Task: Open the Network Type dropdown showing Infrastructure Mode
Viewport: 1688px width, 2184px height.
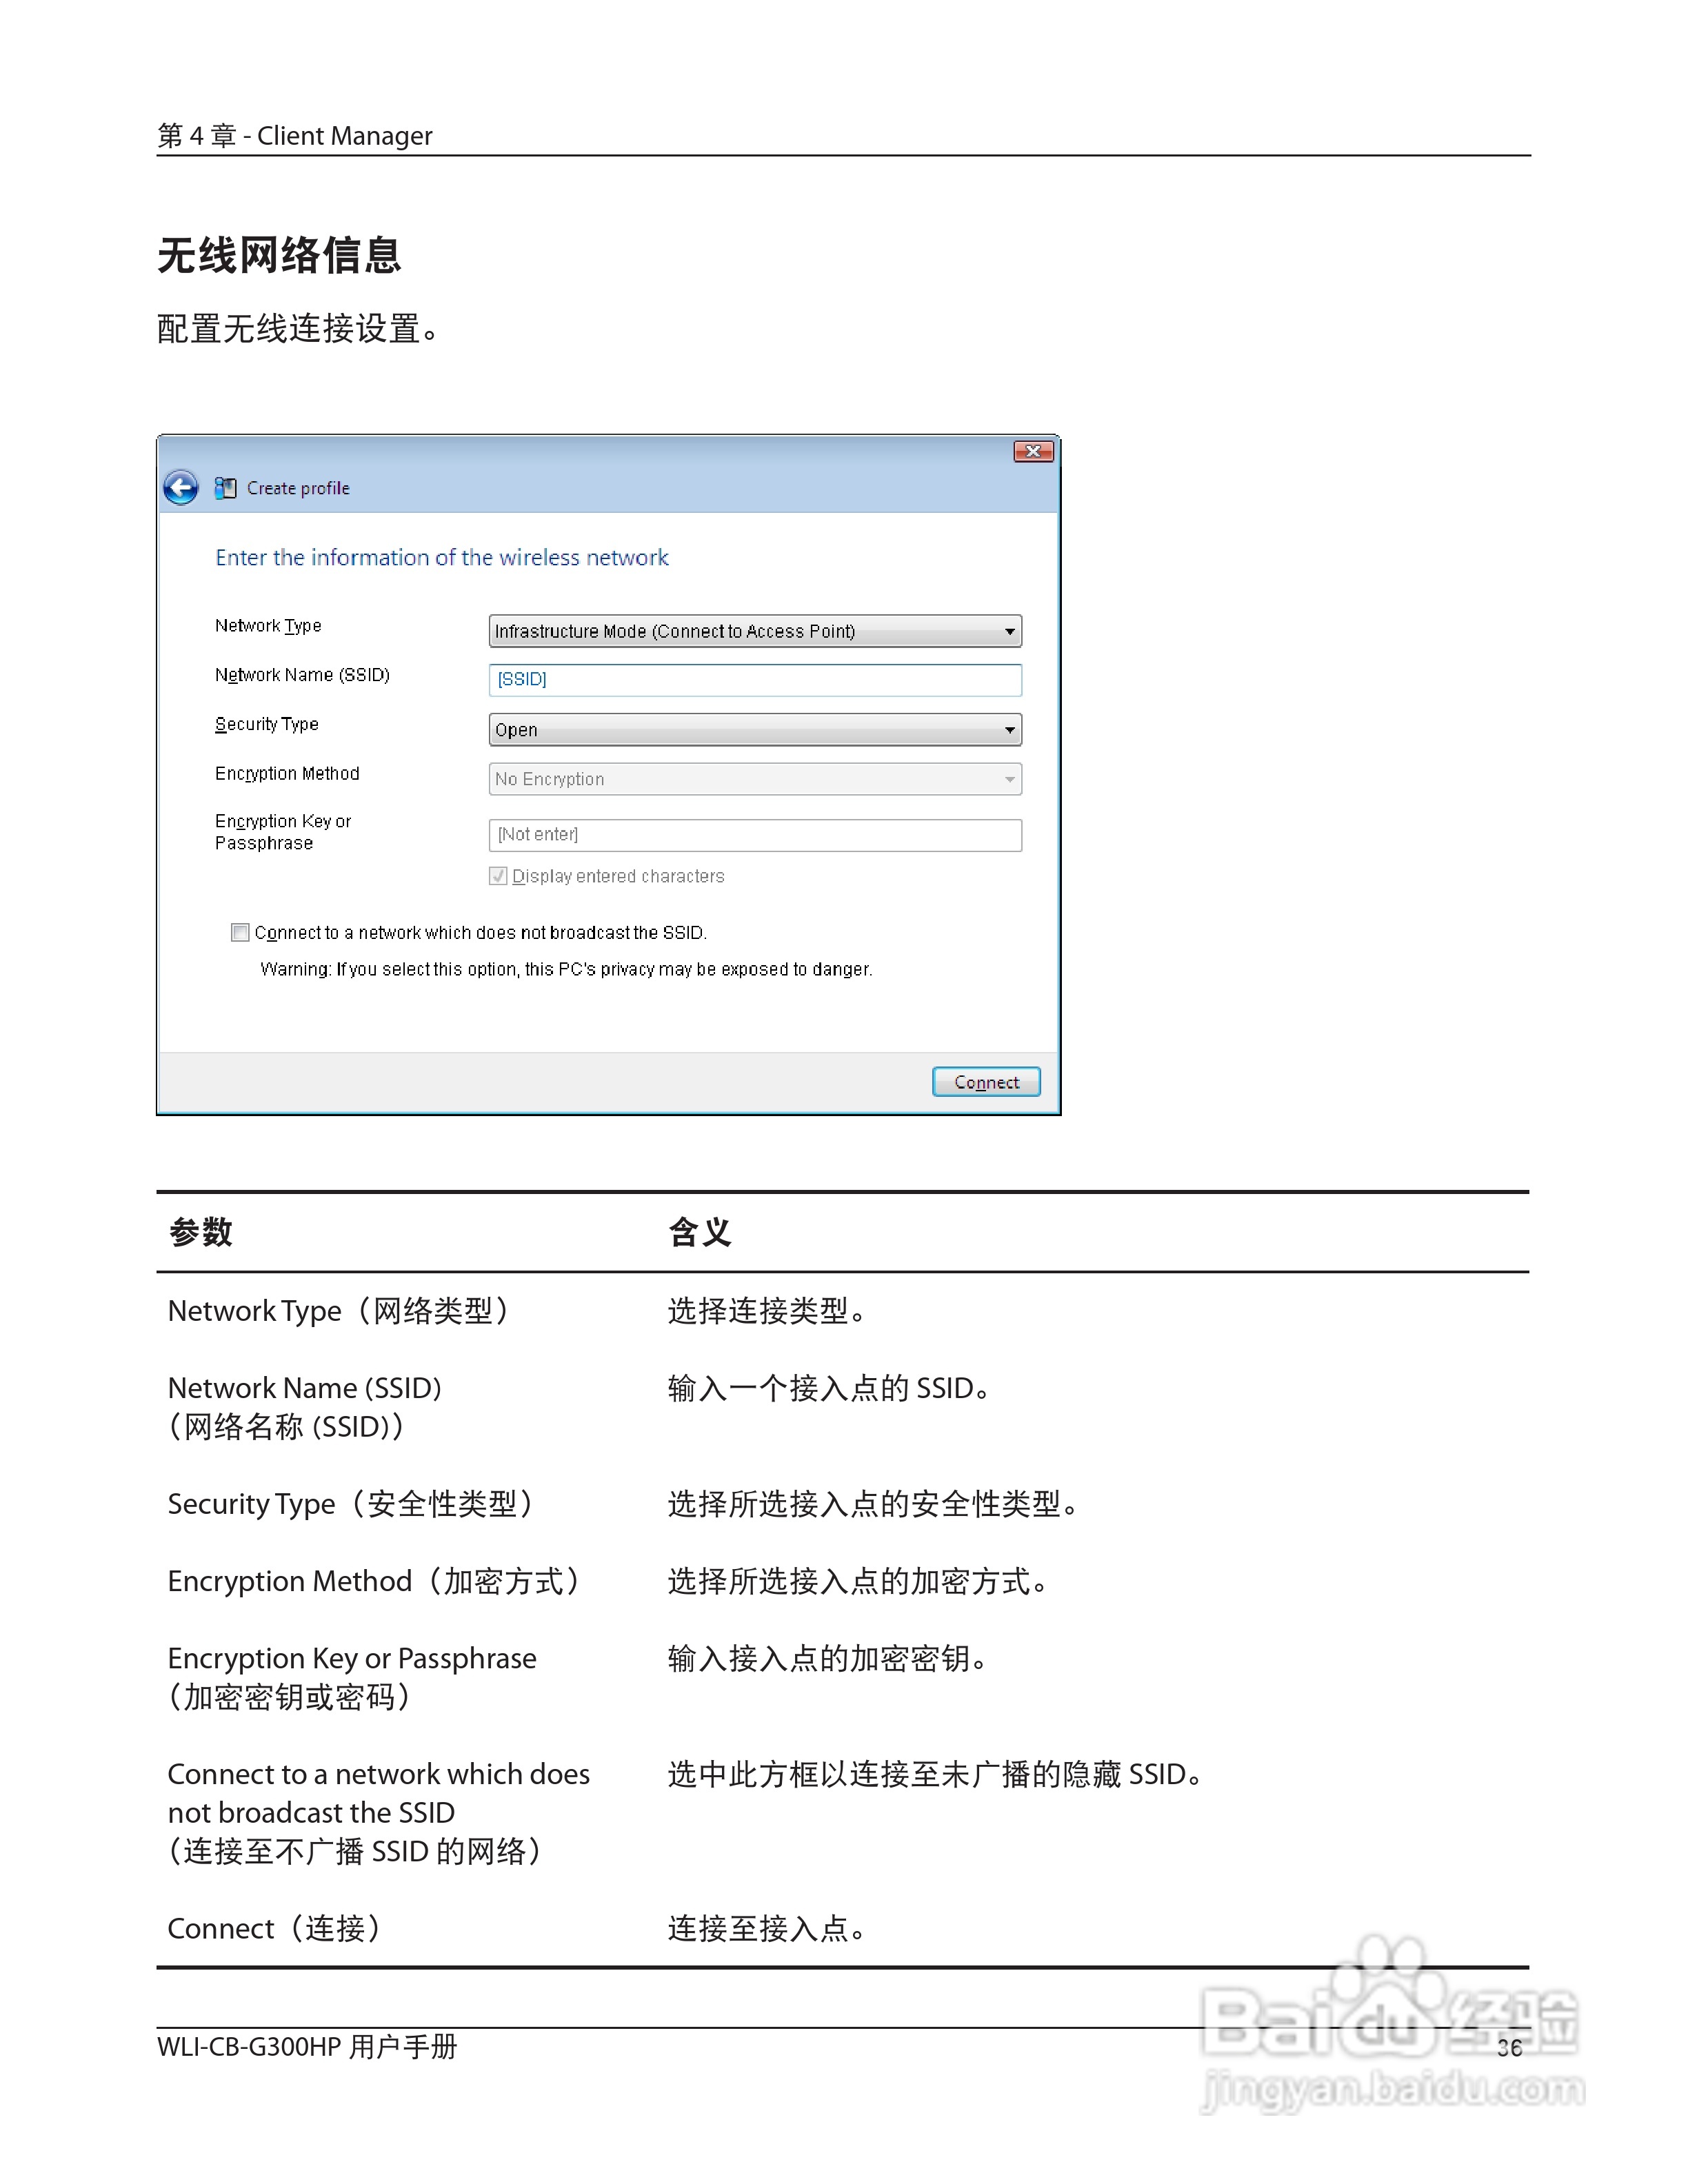Action: click(754, 631)
